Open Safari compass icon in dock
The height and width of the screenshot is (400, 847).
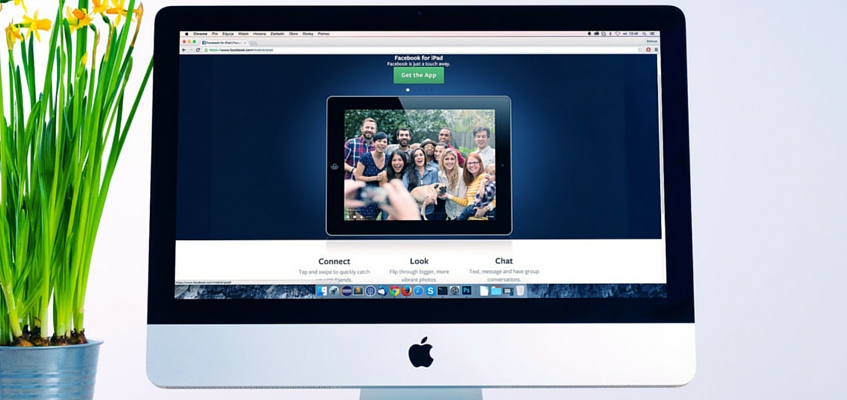click(x=419, y=291)
